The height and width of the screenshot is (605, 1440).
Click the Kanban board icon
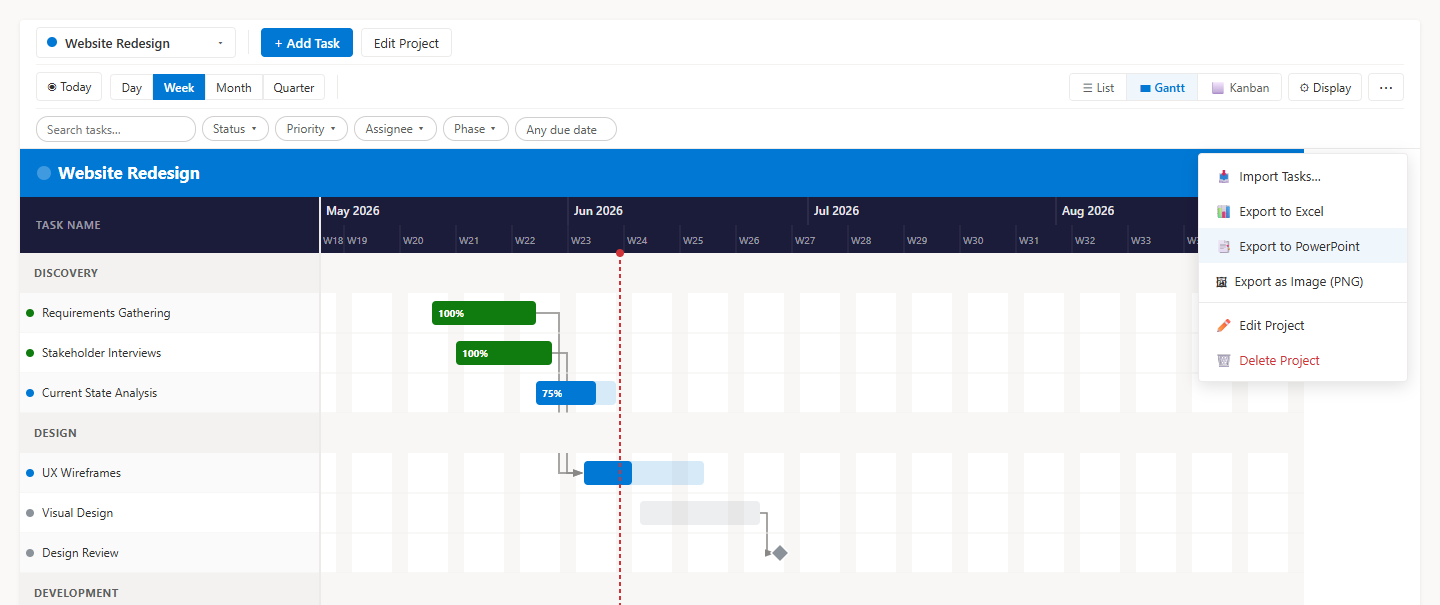(x=1217, y=88)
